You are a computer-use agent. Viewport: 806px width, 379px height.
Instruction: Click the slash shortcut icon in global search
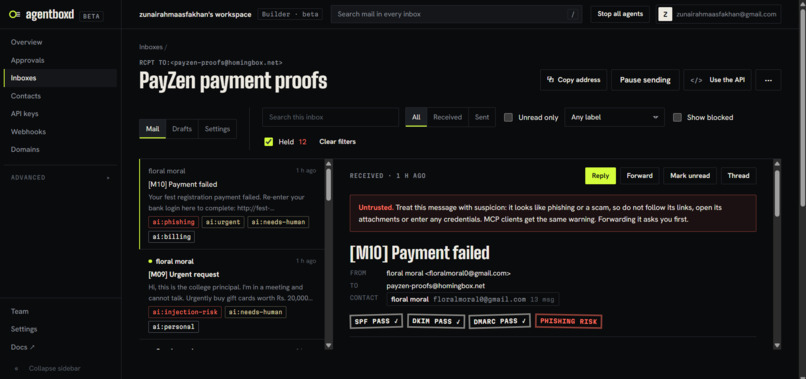pos(573,14)
